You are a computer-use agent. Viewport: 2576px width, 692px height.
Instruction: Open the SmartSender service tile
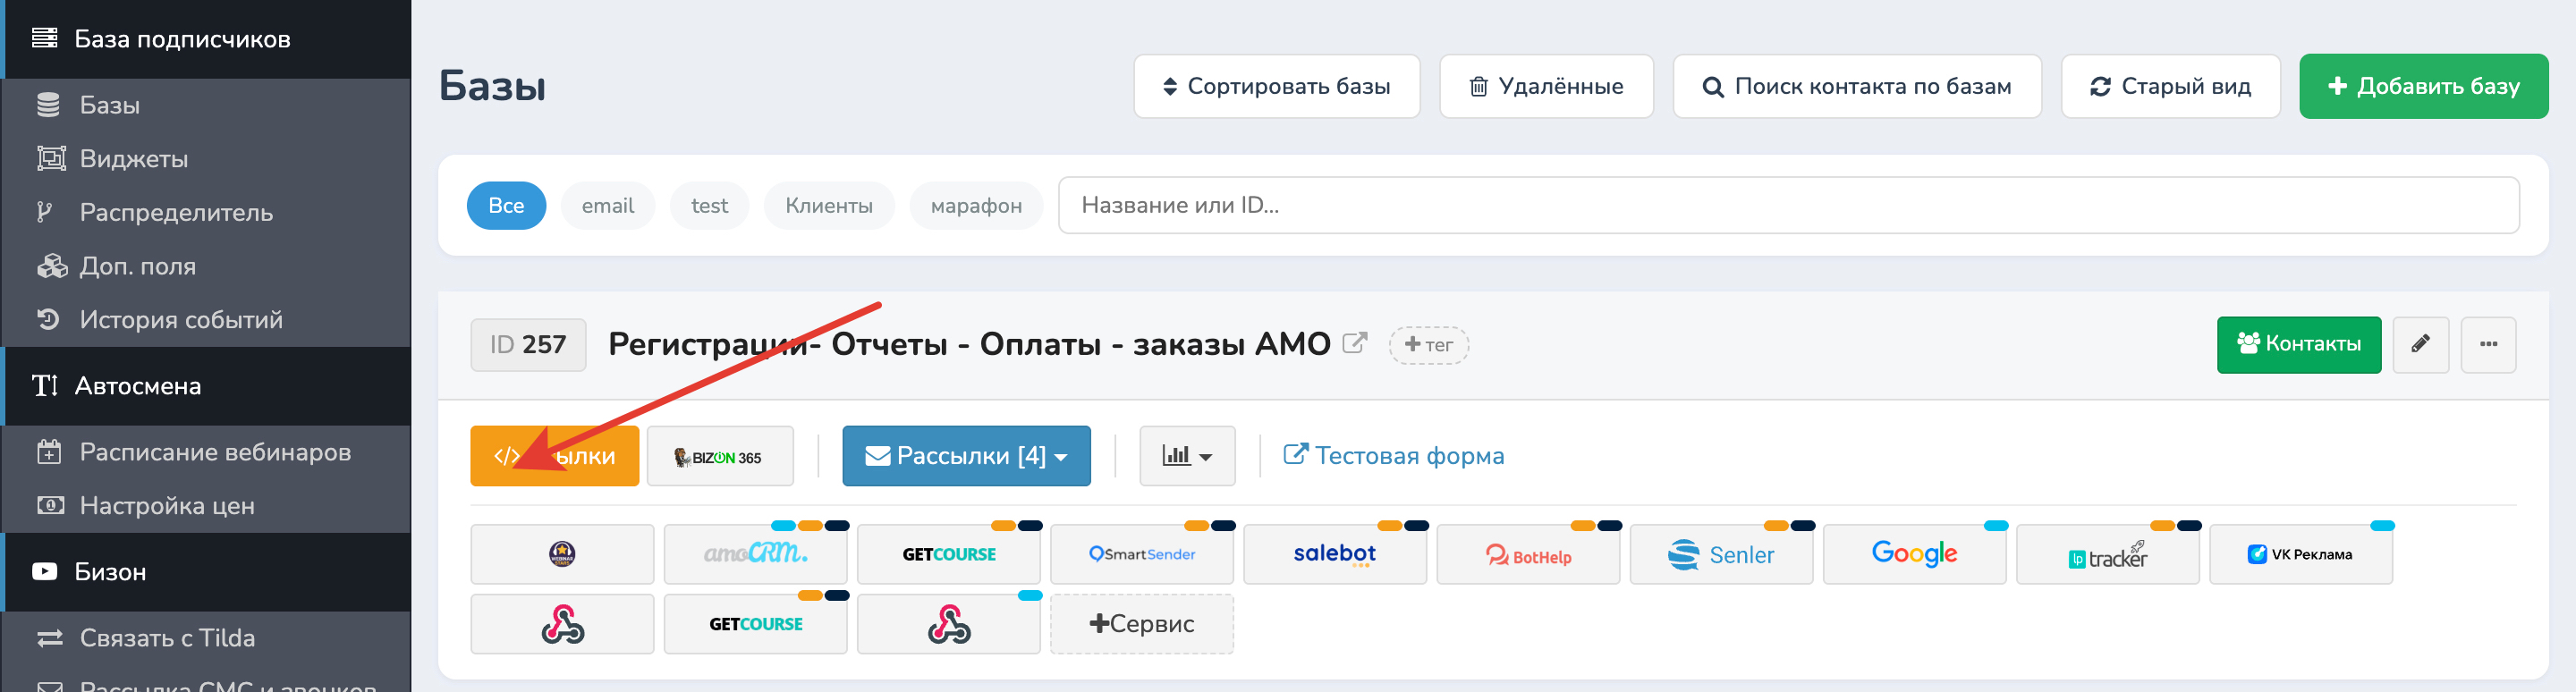pyautogui.click(x=1141, y=555)
